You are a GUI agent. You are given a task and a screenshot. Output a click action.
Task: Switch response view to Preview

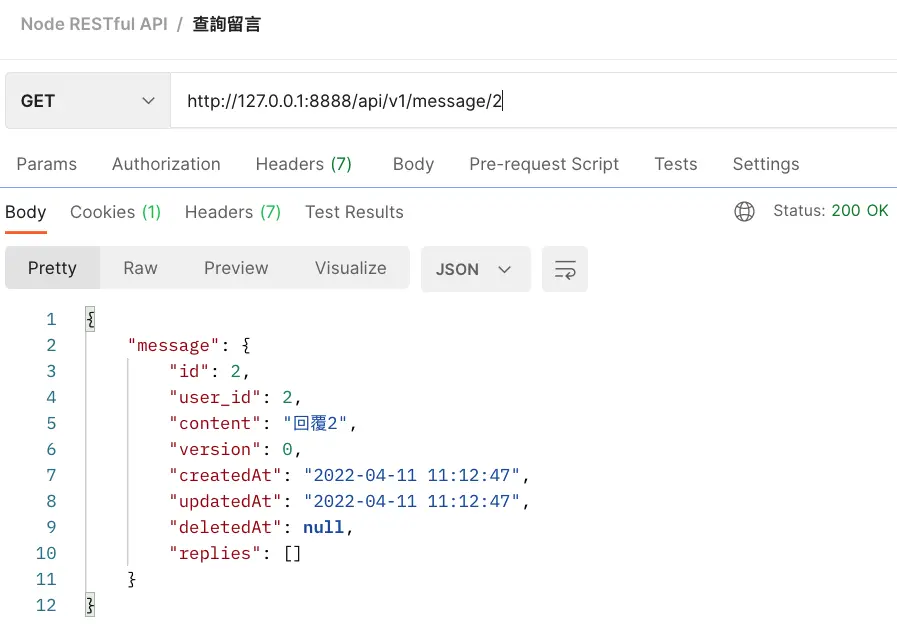pos(236,268)
